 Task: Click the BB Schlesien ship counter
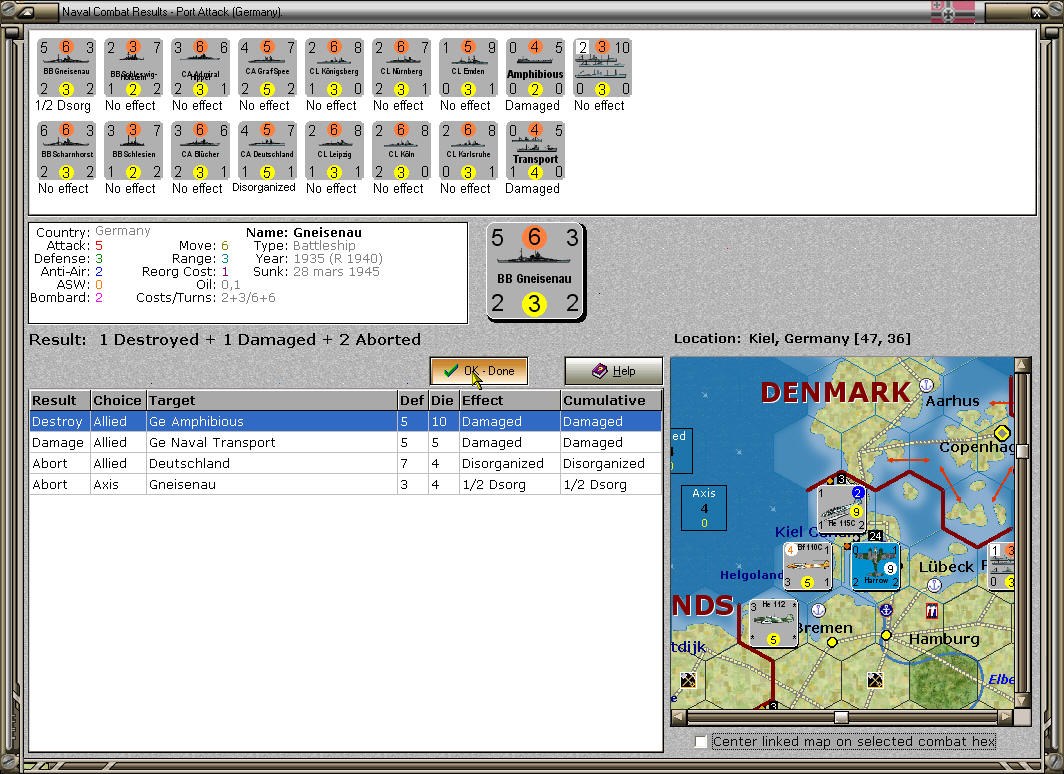133,151
